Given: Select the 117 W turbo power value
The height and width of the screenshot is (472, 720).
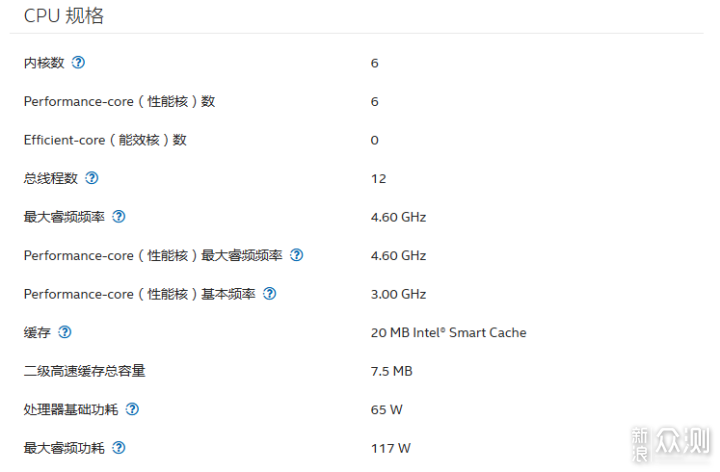Looking at the screenshot, I should pyautogui.click(x=390, y=449).
